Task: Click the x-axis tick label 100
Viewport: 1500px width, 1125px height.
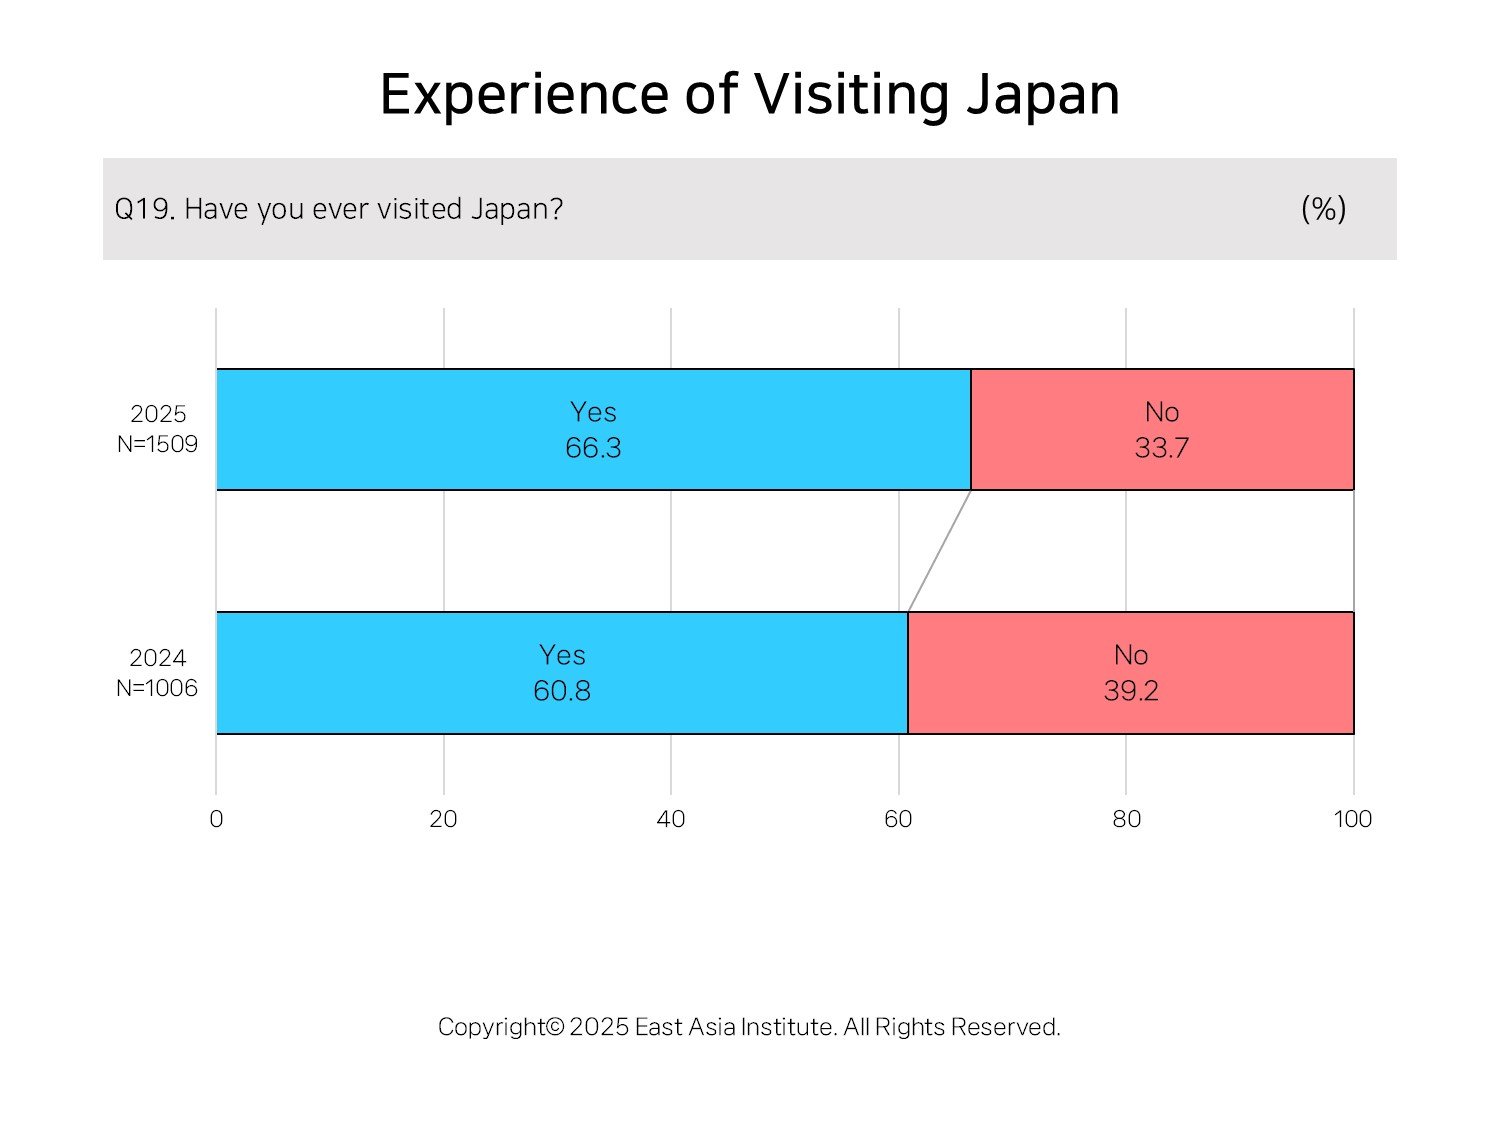Action: click(1353, 819)
